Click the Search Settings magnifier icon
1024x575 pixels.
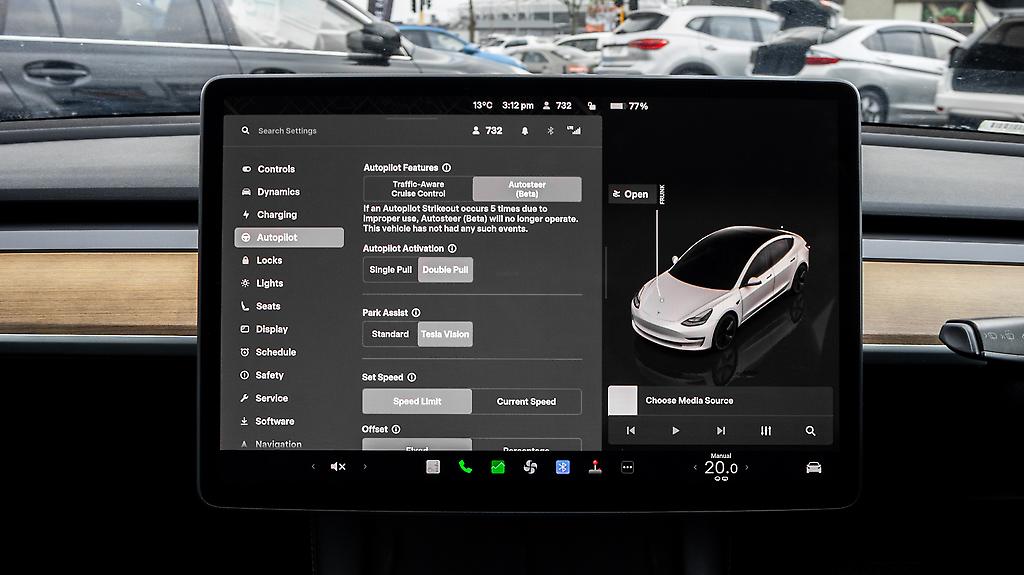tap(245, 131)
